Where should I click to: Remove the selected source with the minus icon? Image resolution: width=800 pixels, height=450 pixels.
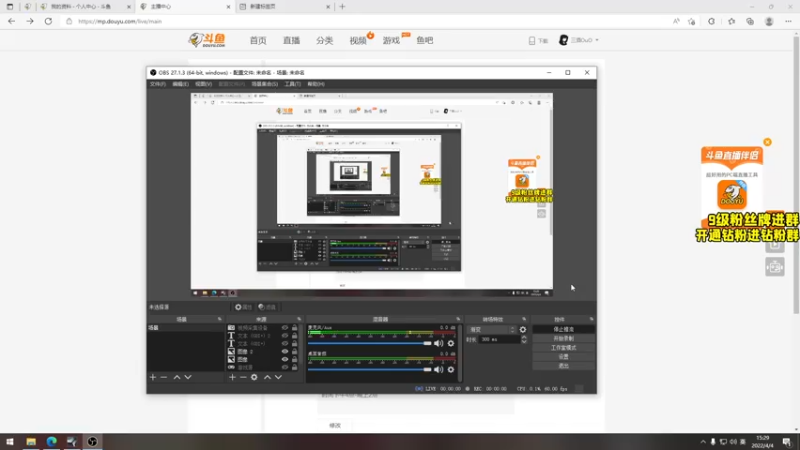243,377
